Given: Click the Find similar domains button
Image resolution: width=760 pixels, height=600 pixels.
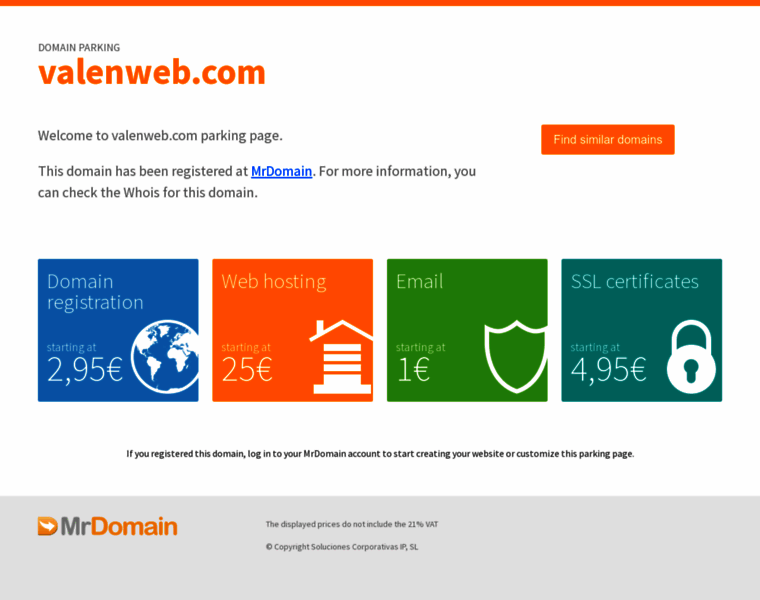Looking at the screenshot, I should click(x=607, y=140).
